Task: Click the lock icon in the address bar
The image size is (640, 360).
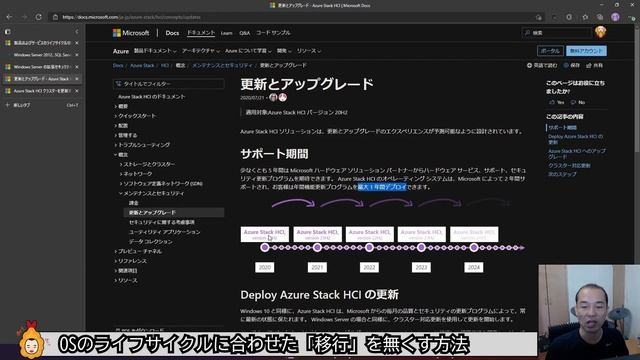Action: [x=55, y=17]
